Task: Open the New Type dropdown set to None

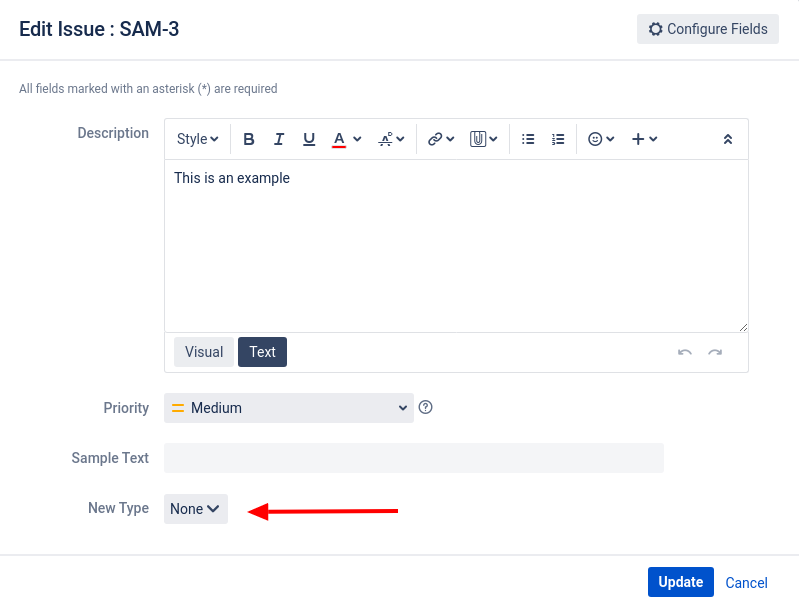Action: 196,509
